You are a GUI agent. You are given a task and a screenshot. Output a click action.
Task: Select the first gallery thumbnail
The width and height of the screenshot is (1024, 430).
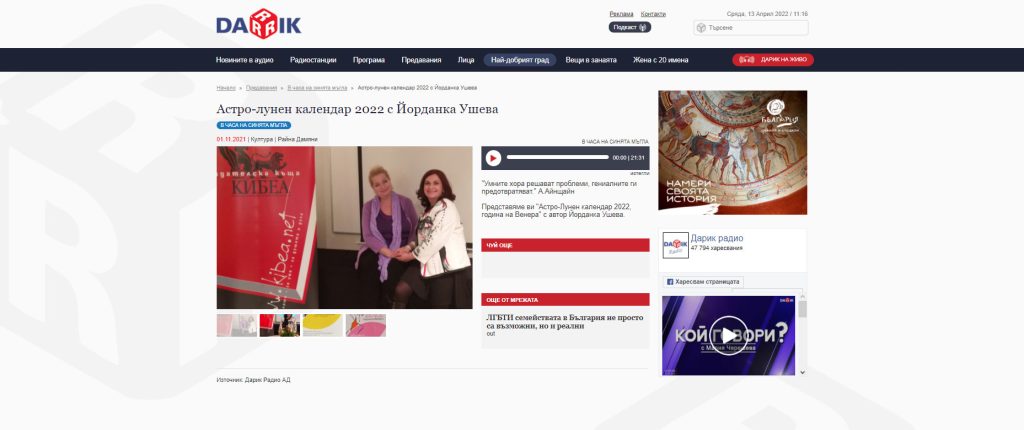[237, 325]
